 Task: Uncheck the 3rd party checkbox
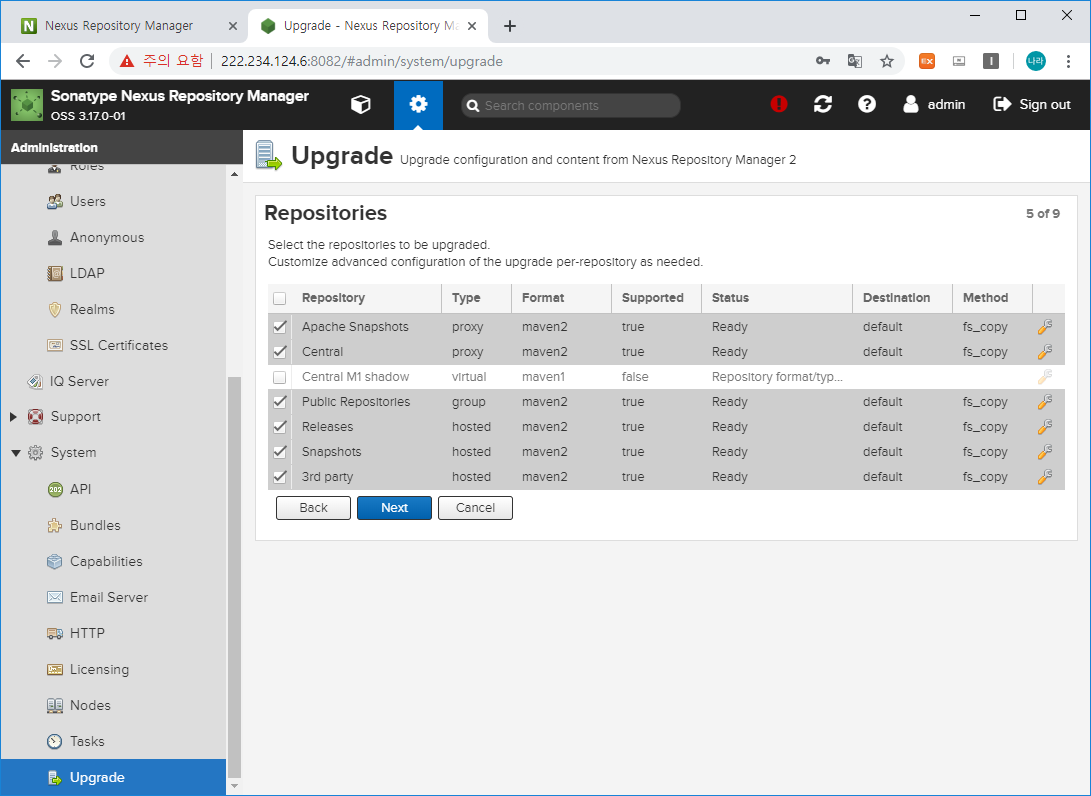280,477
